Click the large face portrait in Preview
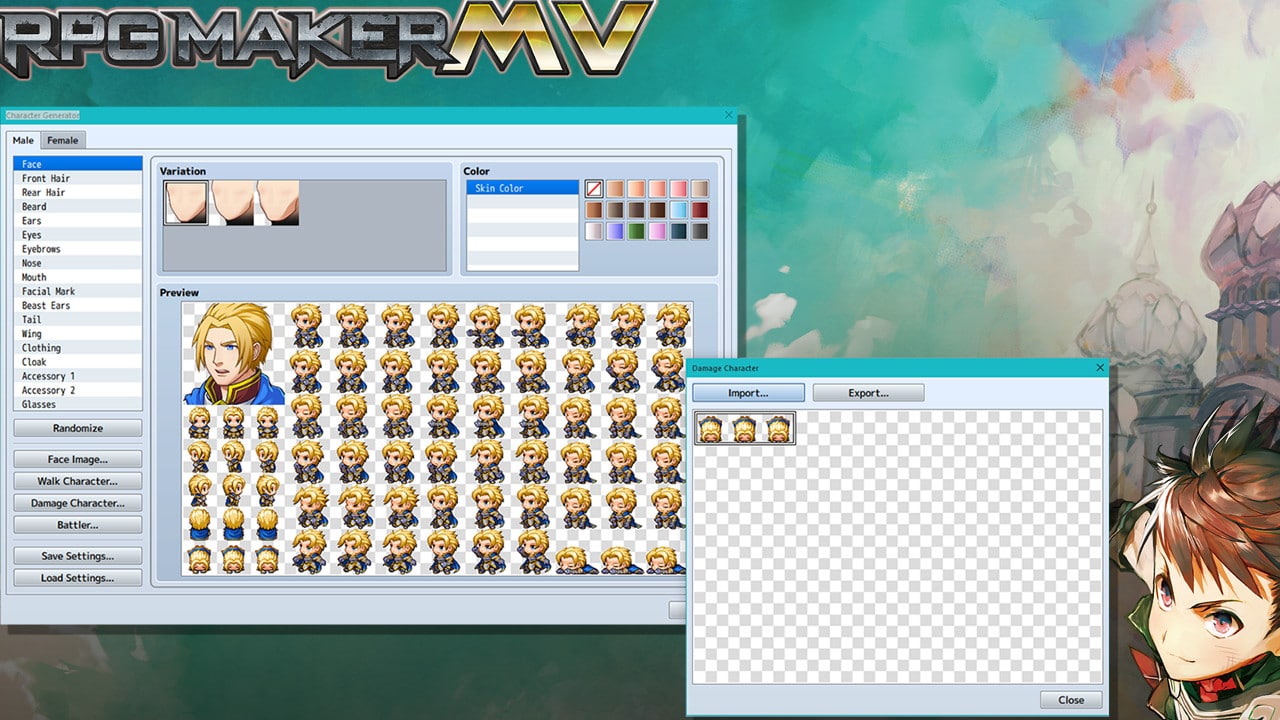This screenshot has width=1280, height=720. 234,354
